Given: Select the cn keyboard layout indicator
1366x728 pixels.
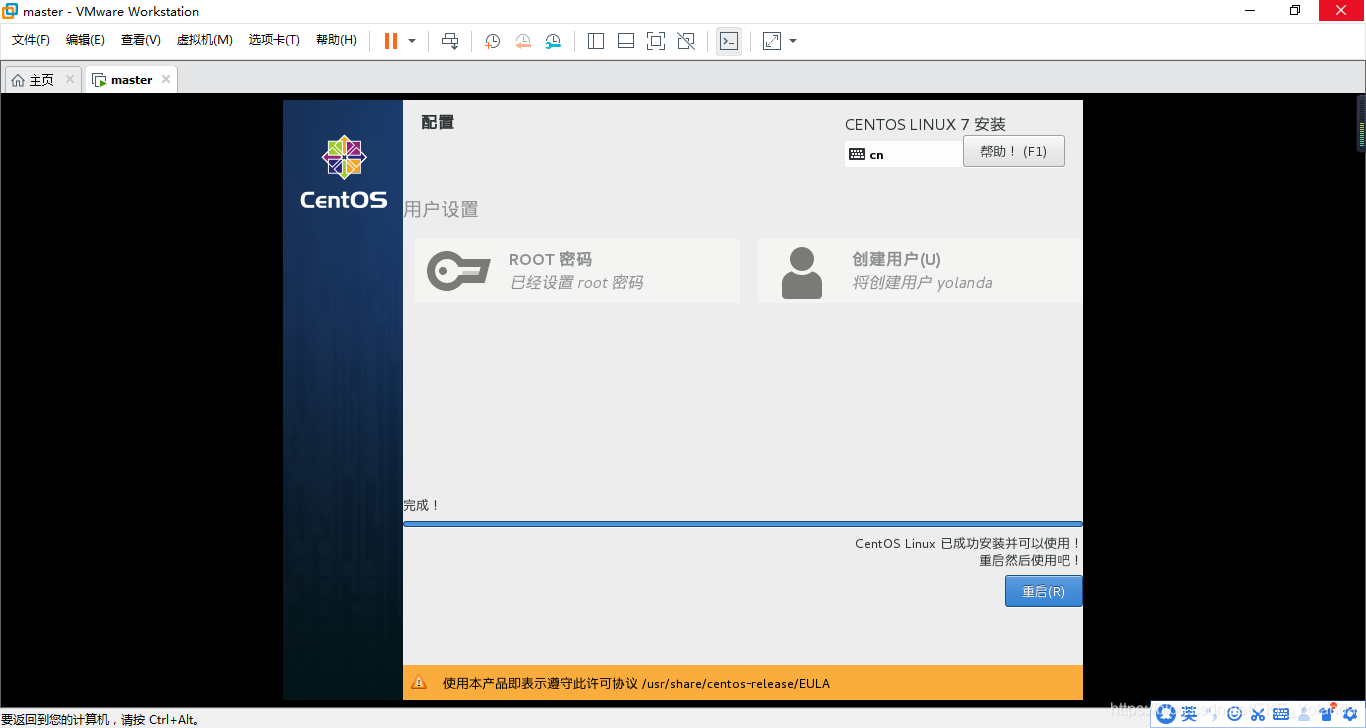Looking at the screenshot, I should 903,154.
